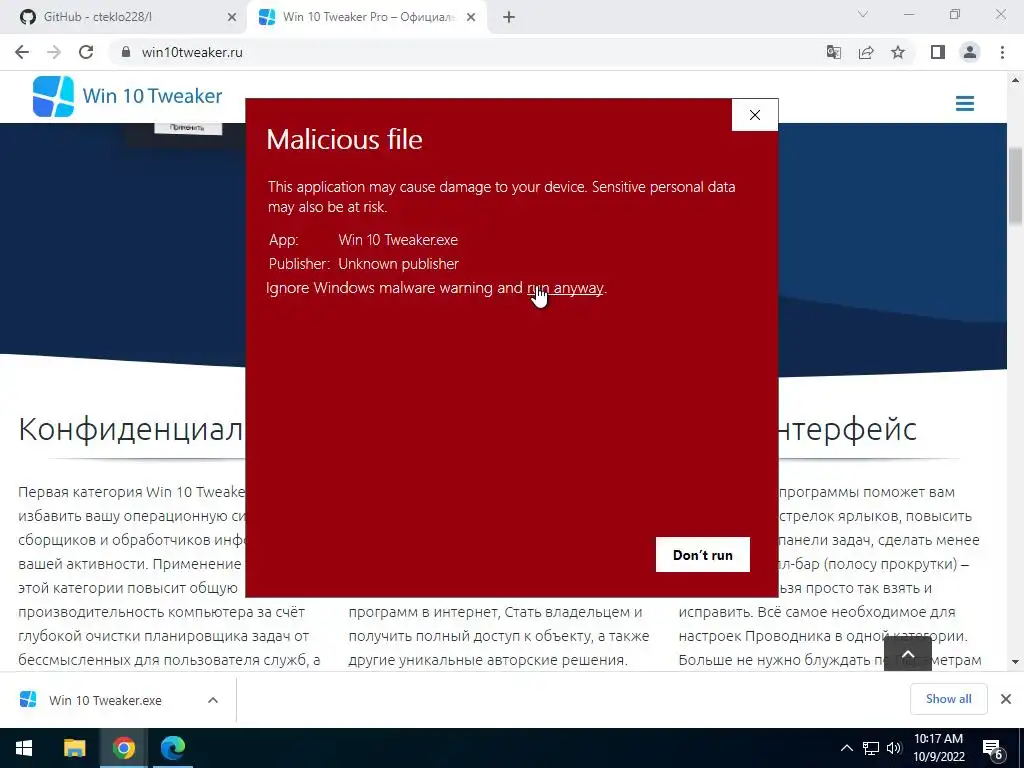Toggle the browser side panel
This screenshot has height=768, width=1024.
tap(938, 52)
